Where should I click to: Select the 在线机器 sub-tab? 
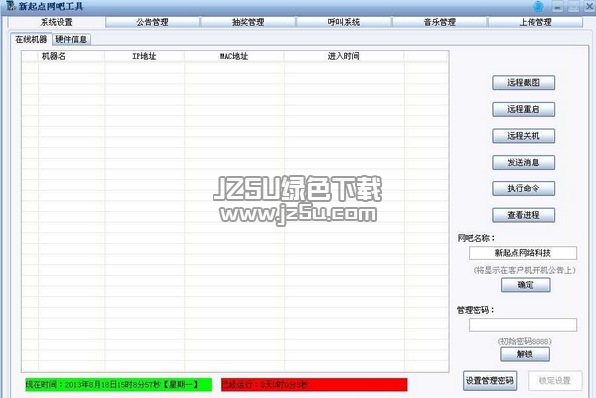point(31,39)
